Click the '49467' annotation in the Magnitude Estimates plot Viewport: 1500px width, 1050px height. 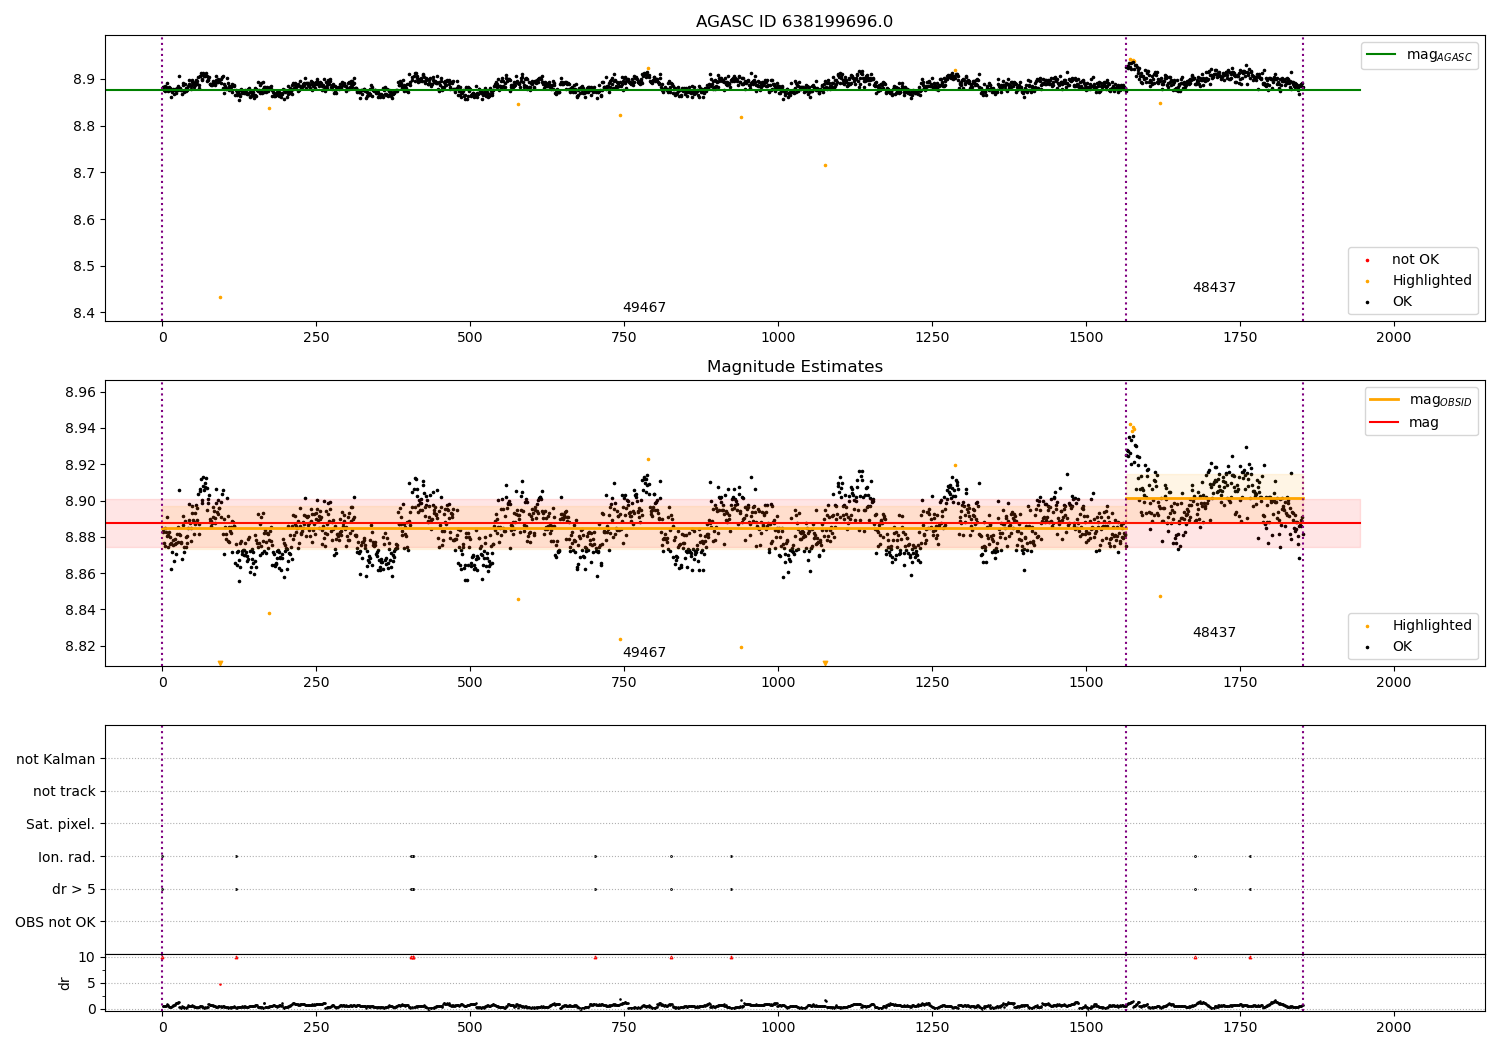(x=644, y=653)
